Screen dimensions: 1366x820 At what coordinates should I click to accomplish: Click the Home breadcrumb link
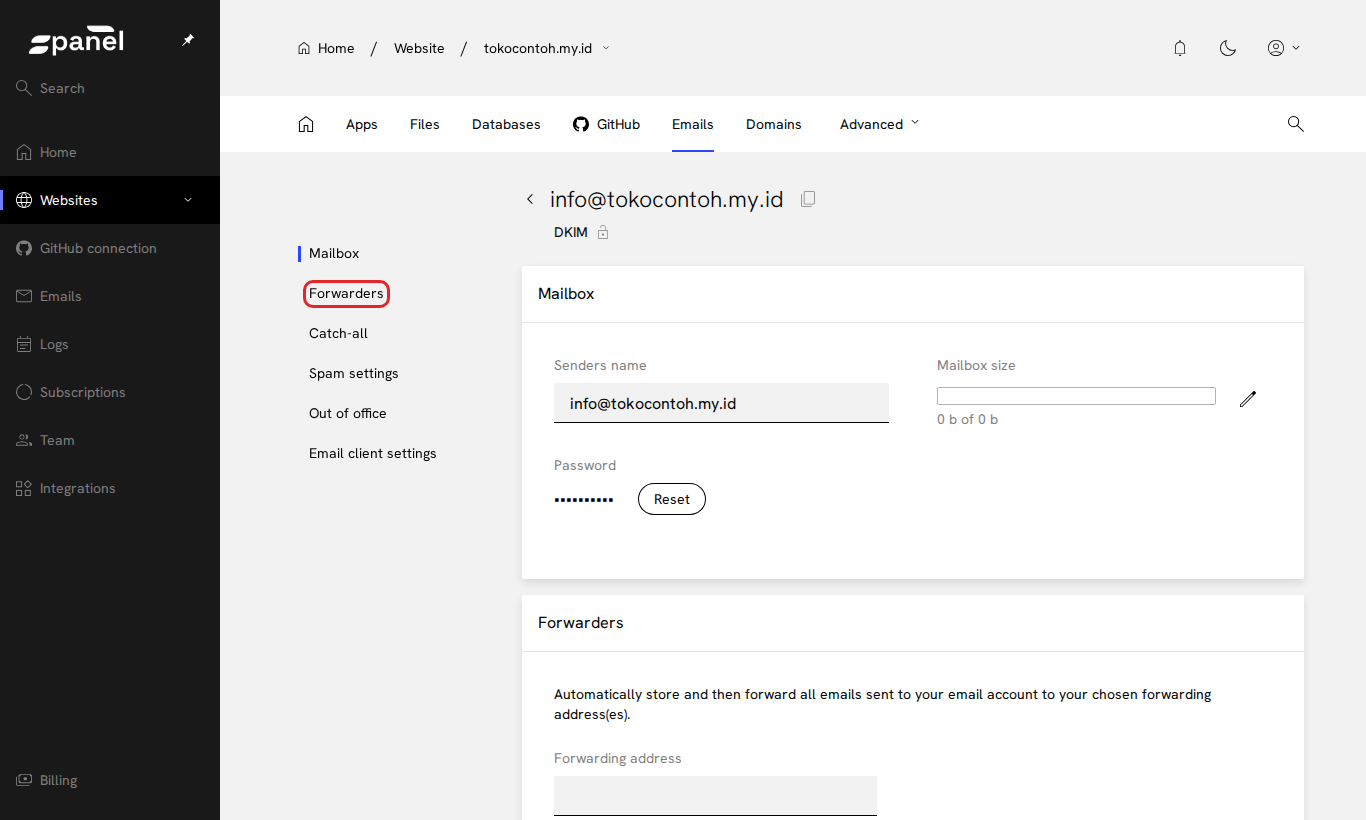point(326,48)
